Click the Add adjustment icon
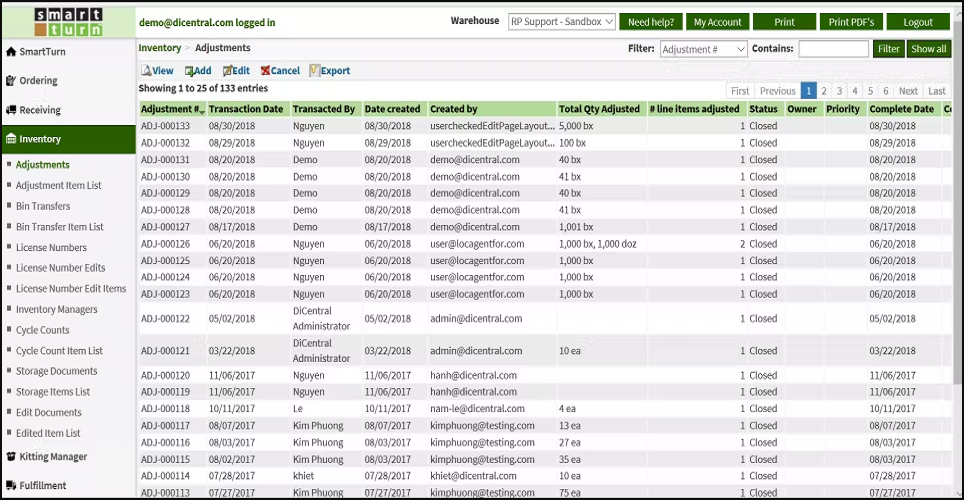964x500 pixels. click(190, 71)
